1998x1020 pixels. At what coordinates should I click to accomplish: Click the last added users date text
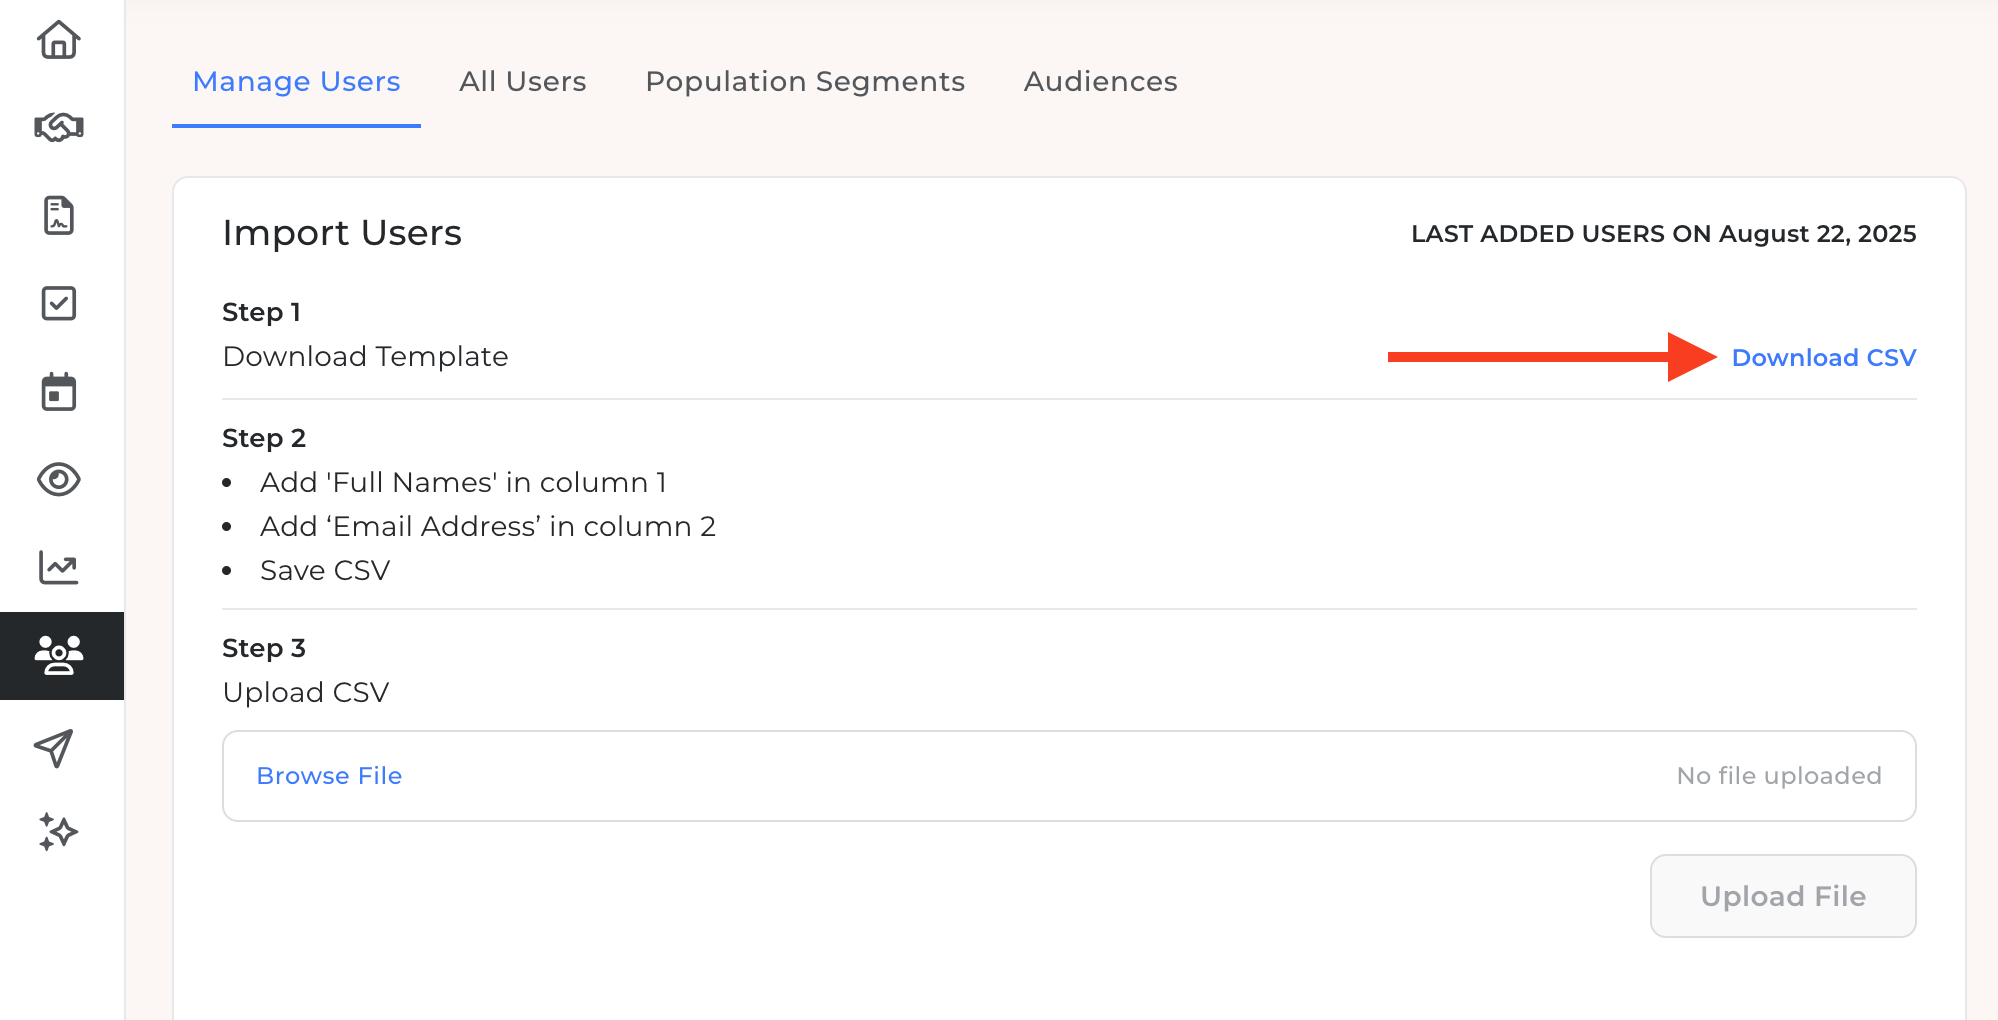(x=1663, y=234)
